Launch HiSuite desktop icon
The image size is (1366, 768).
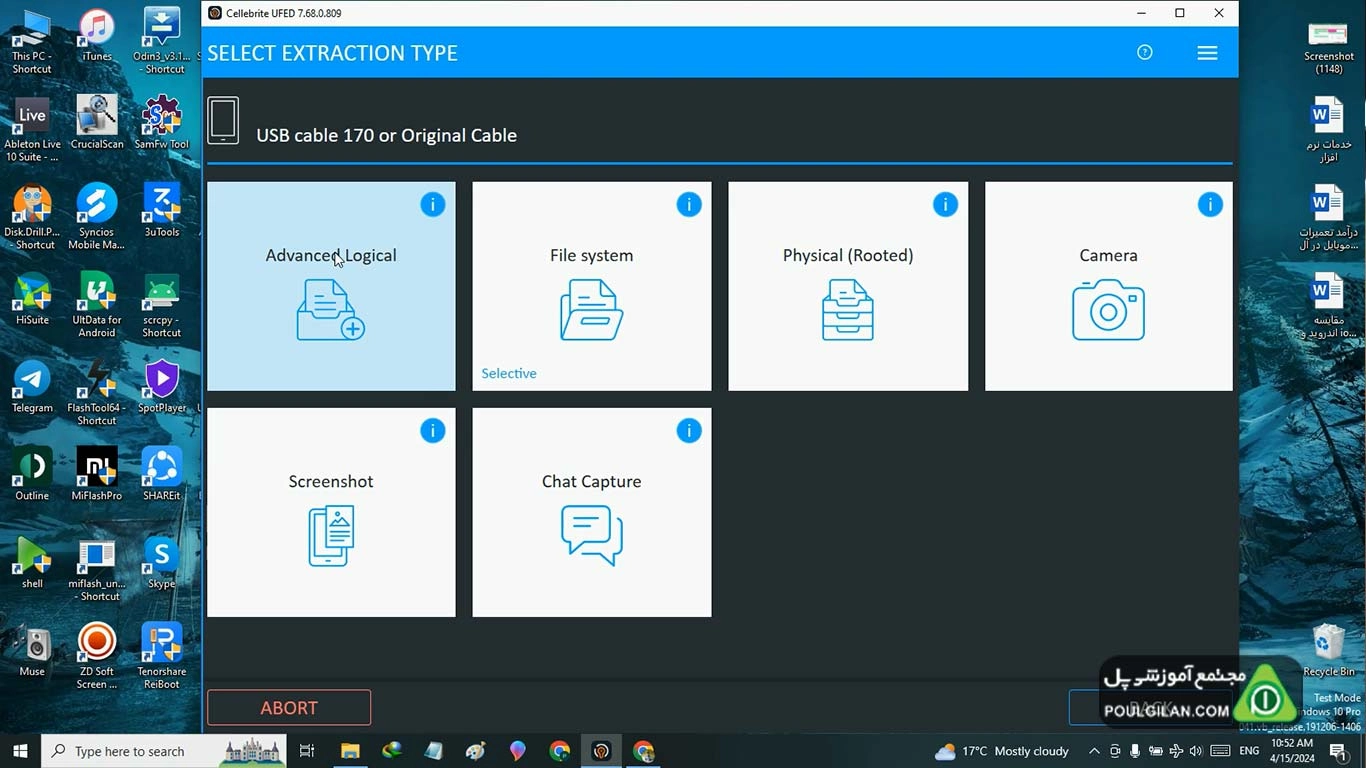(x=32, y=299)
